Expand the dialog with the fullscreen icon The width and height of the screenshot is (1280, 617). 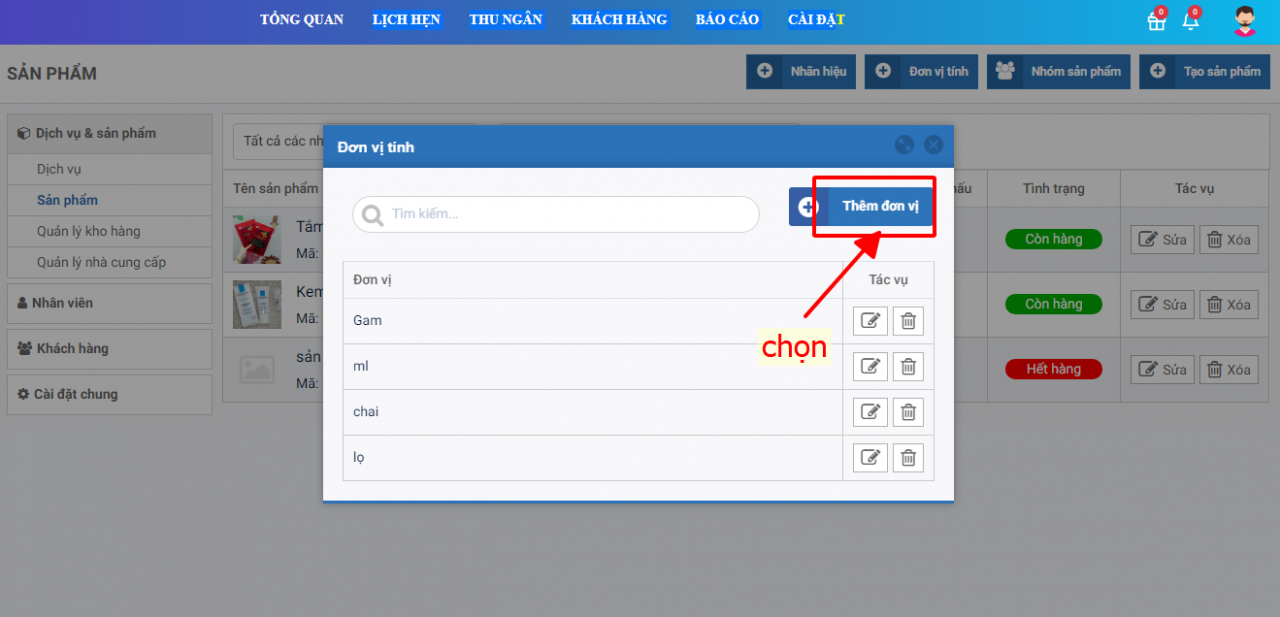click(x=904, y=145)
